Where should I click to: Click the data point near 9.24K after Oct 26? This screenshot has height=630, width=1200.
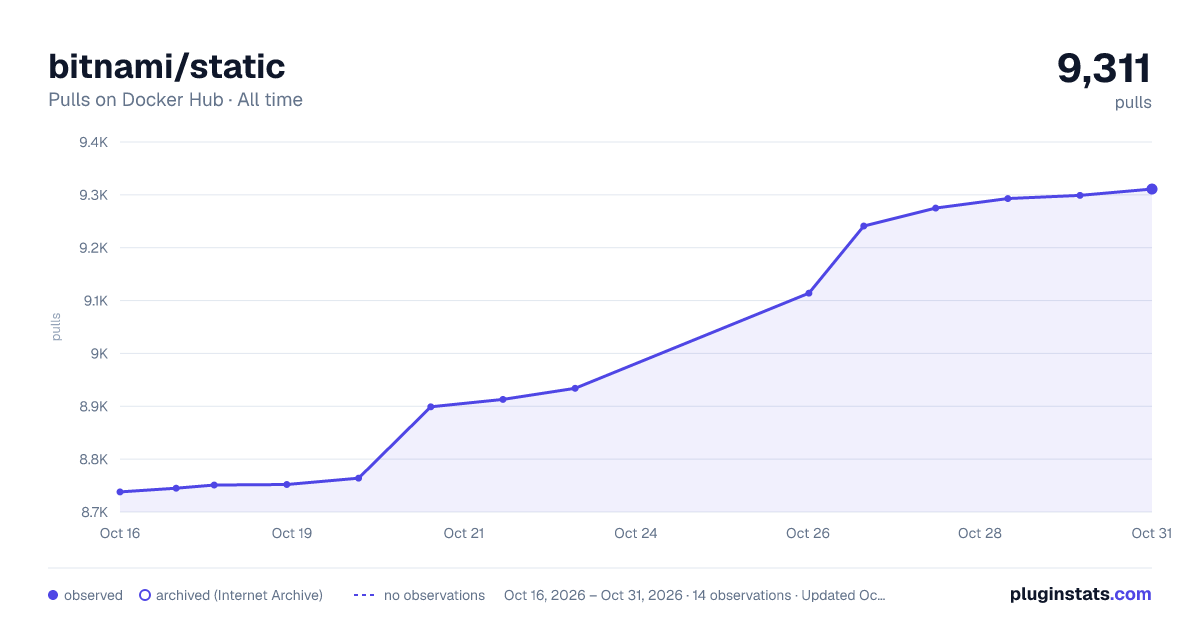(x=864, y=226)
